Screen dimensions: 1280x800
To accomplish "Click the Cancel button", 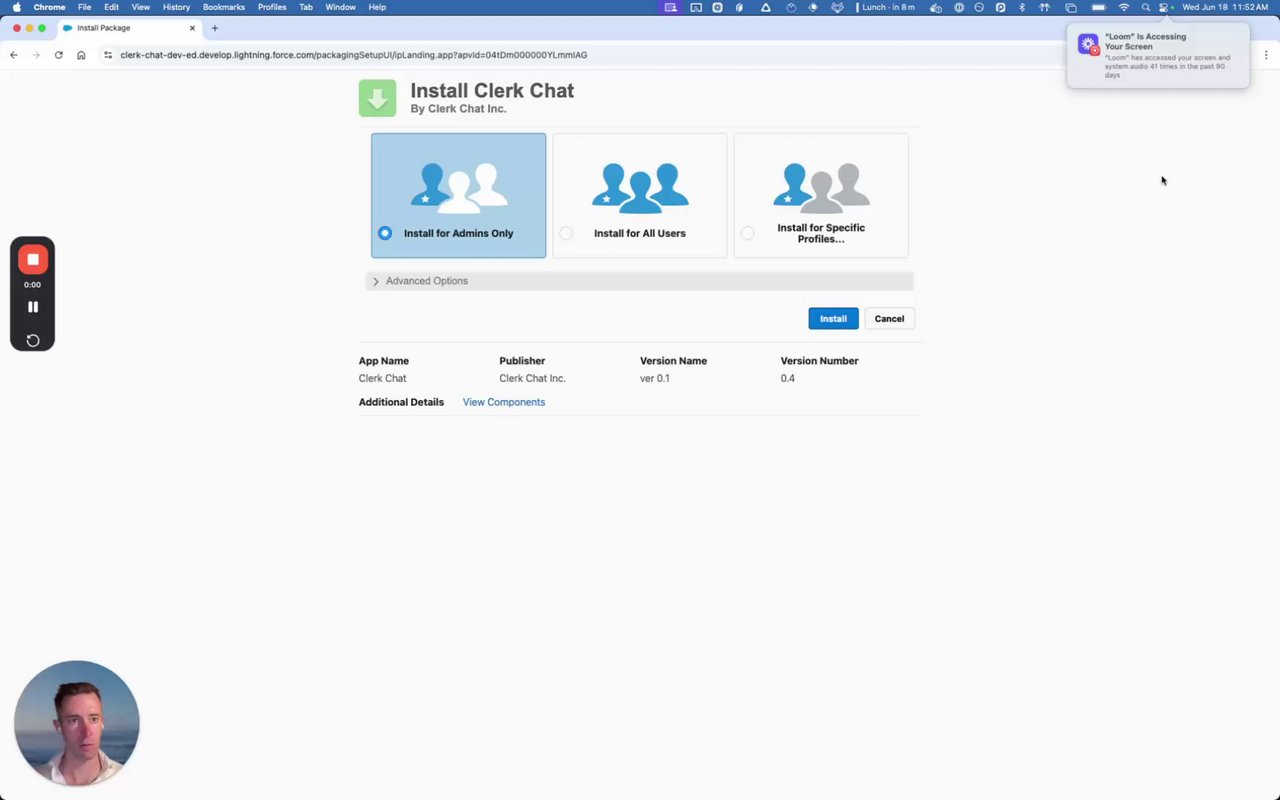I will pyautogui.click(x=889, y=319).
